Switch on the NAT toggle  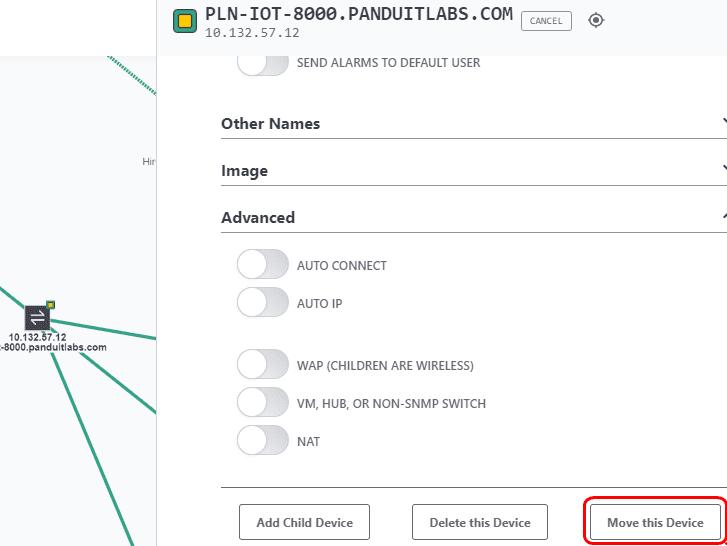pos(262,440)
